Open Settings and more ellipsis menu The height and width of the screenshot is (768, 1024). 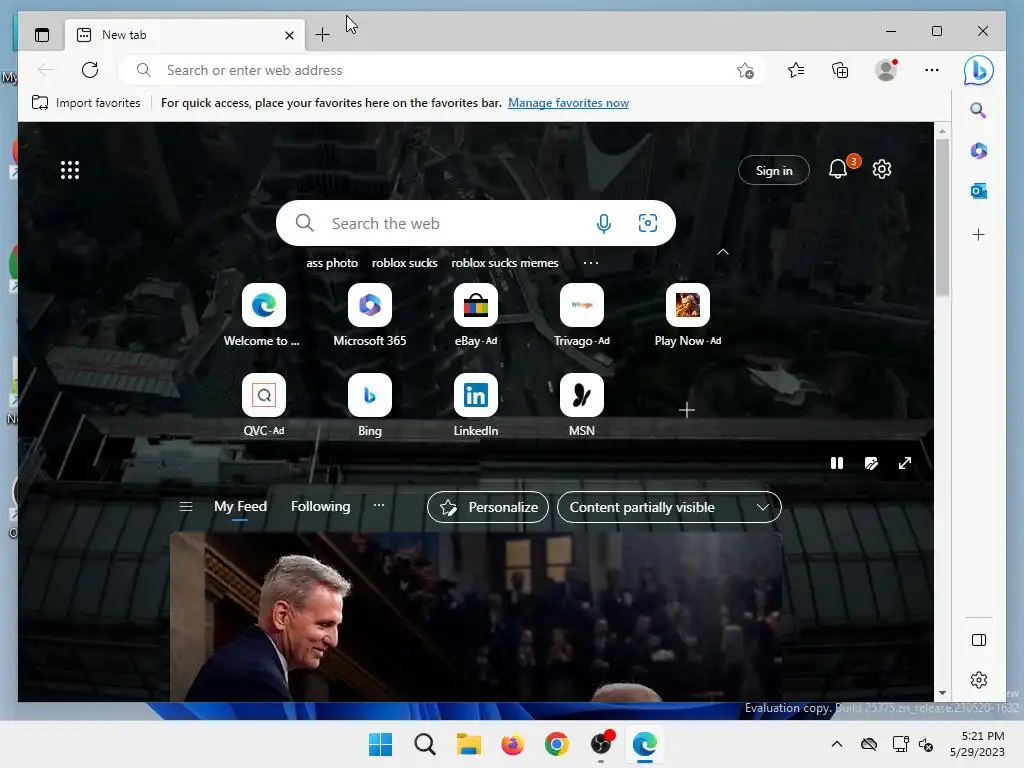coord(932,70)
